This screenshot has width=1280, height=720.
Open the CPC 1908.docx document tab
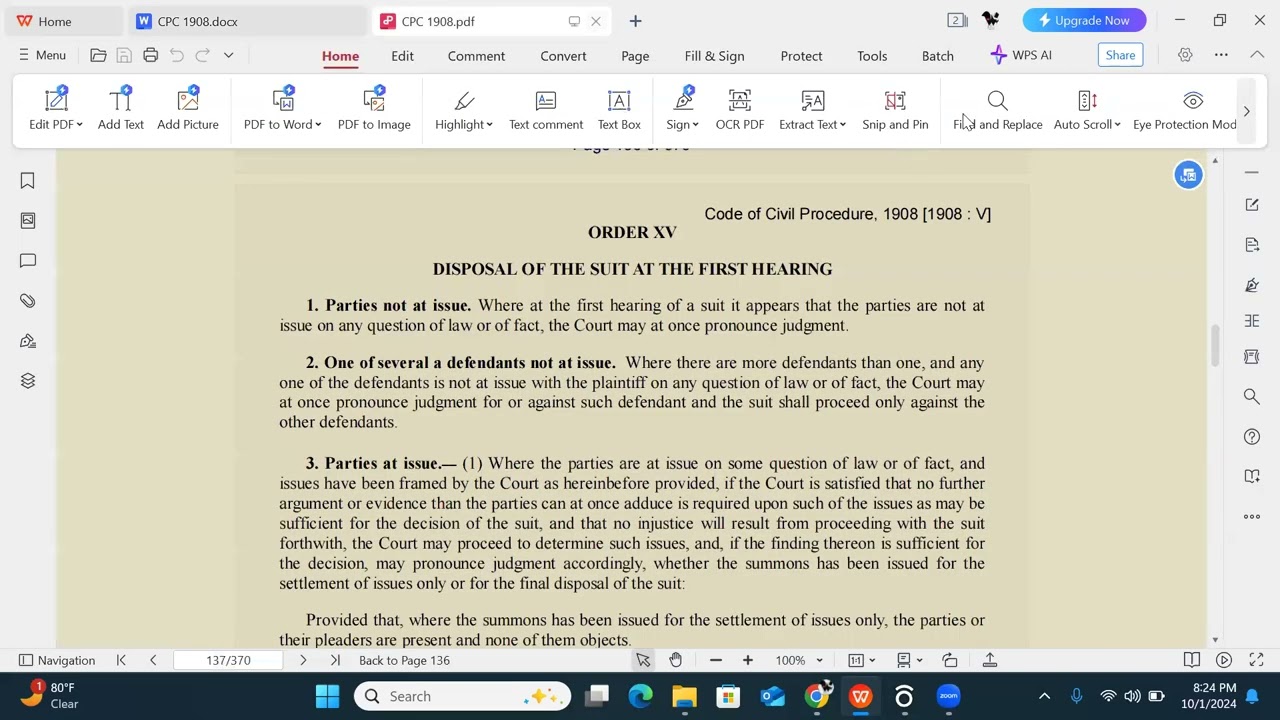(247, 21)
